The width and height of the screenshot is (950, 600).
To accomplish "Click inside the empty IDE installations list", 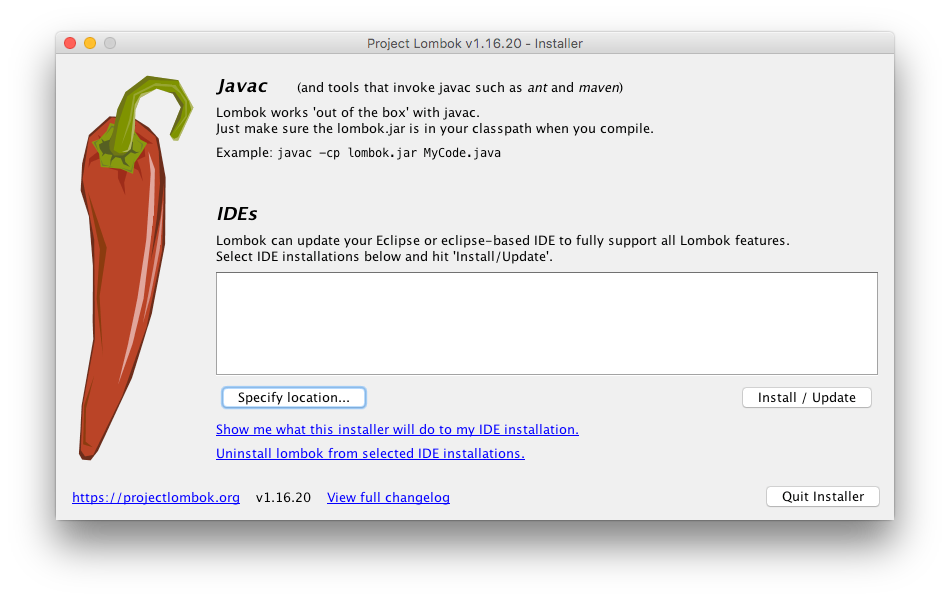I will pos(546,322).
